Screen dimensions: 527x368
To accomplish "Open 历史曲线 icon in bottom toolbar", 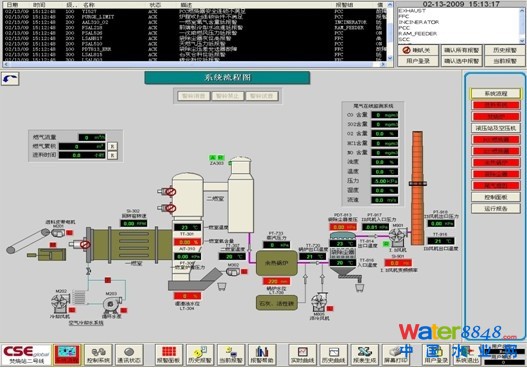I will coord(333,355).
